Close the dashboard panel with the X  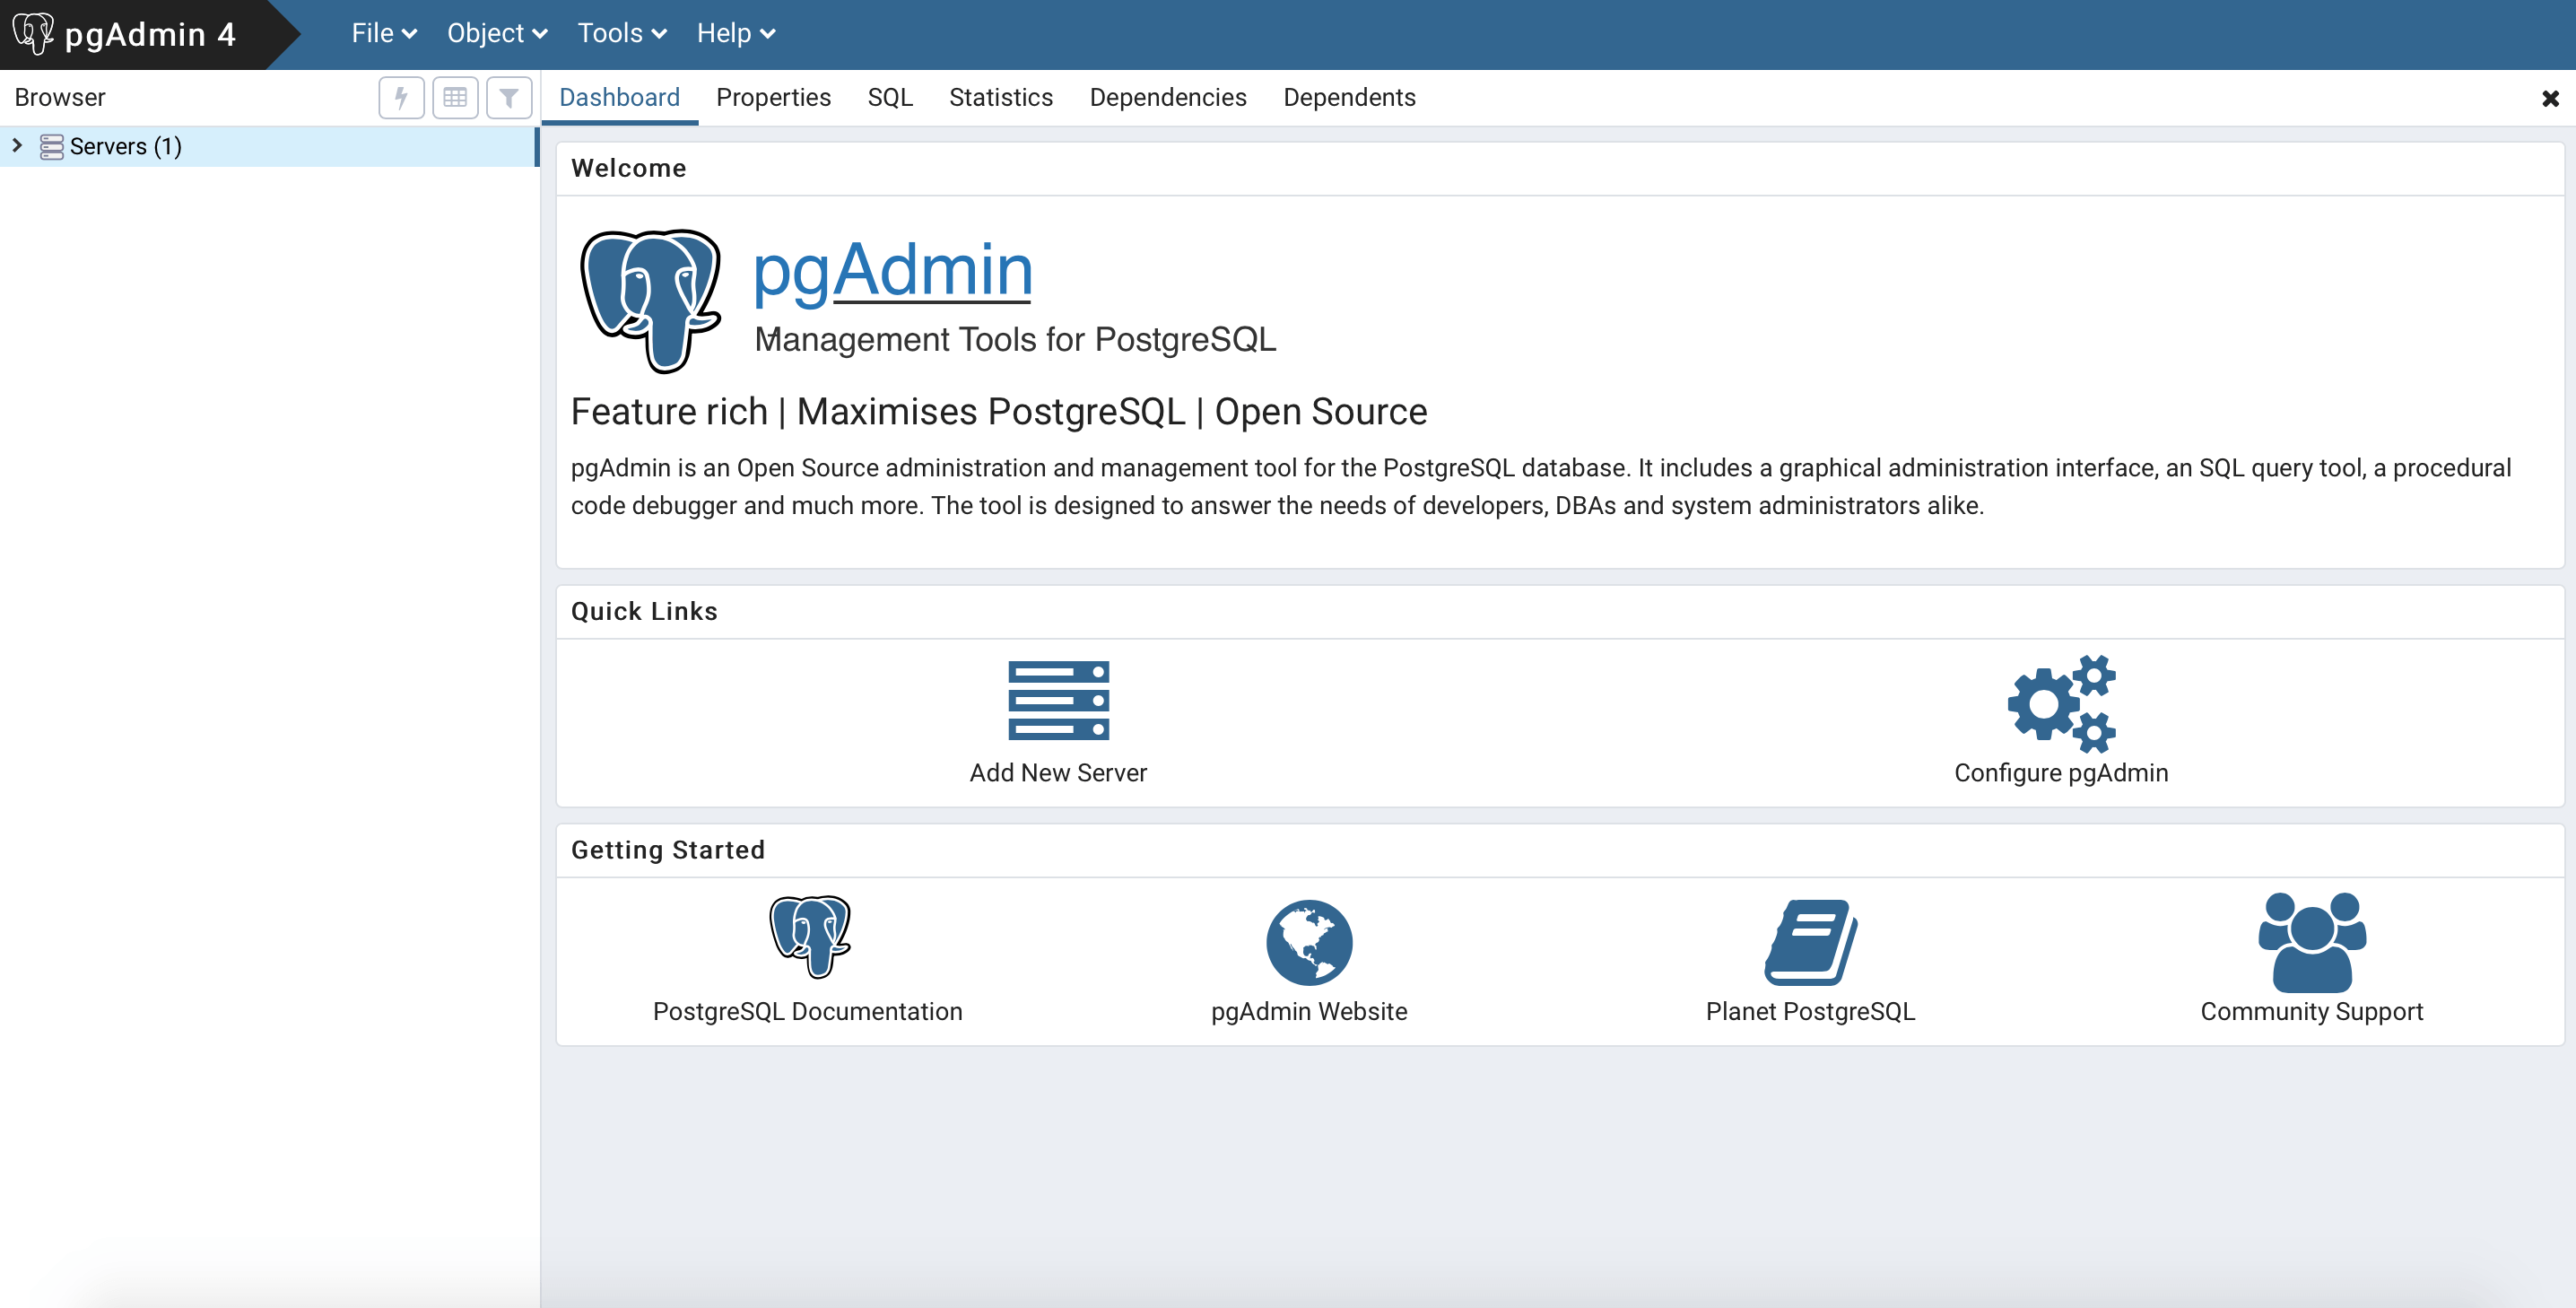click(x=2550, y=98)
